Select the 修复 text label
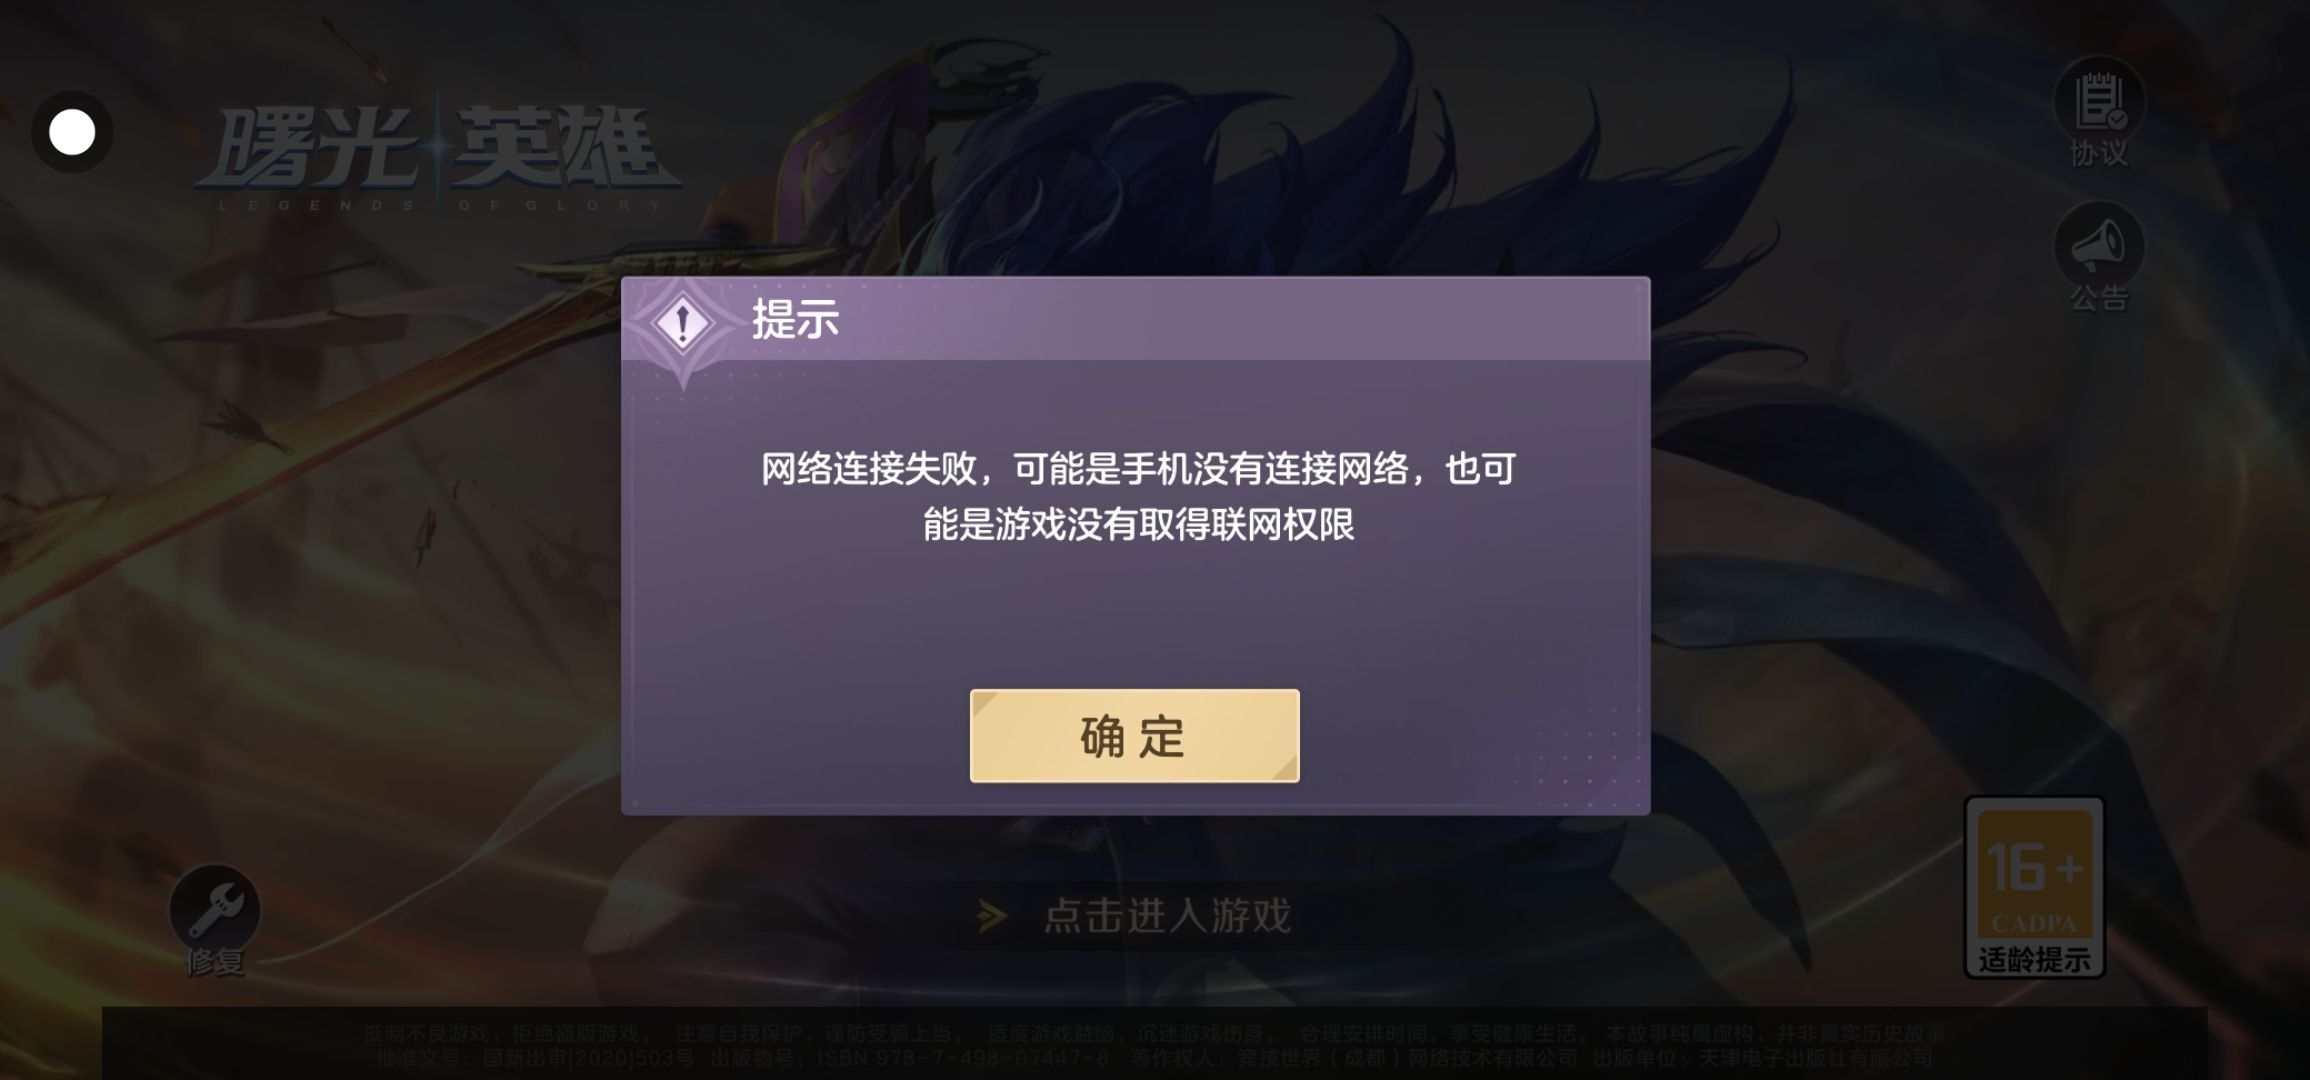 [x=215, y=962]
